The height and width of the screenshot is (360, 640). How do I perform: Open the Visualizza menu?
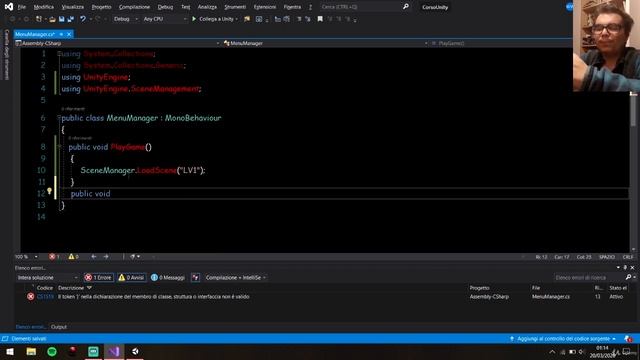point(73,7)
